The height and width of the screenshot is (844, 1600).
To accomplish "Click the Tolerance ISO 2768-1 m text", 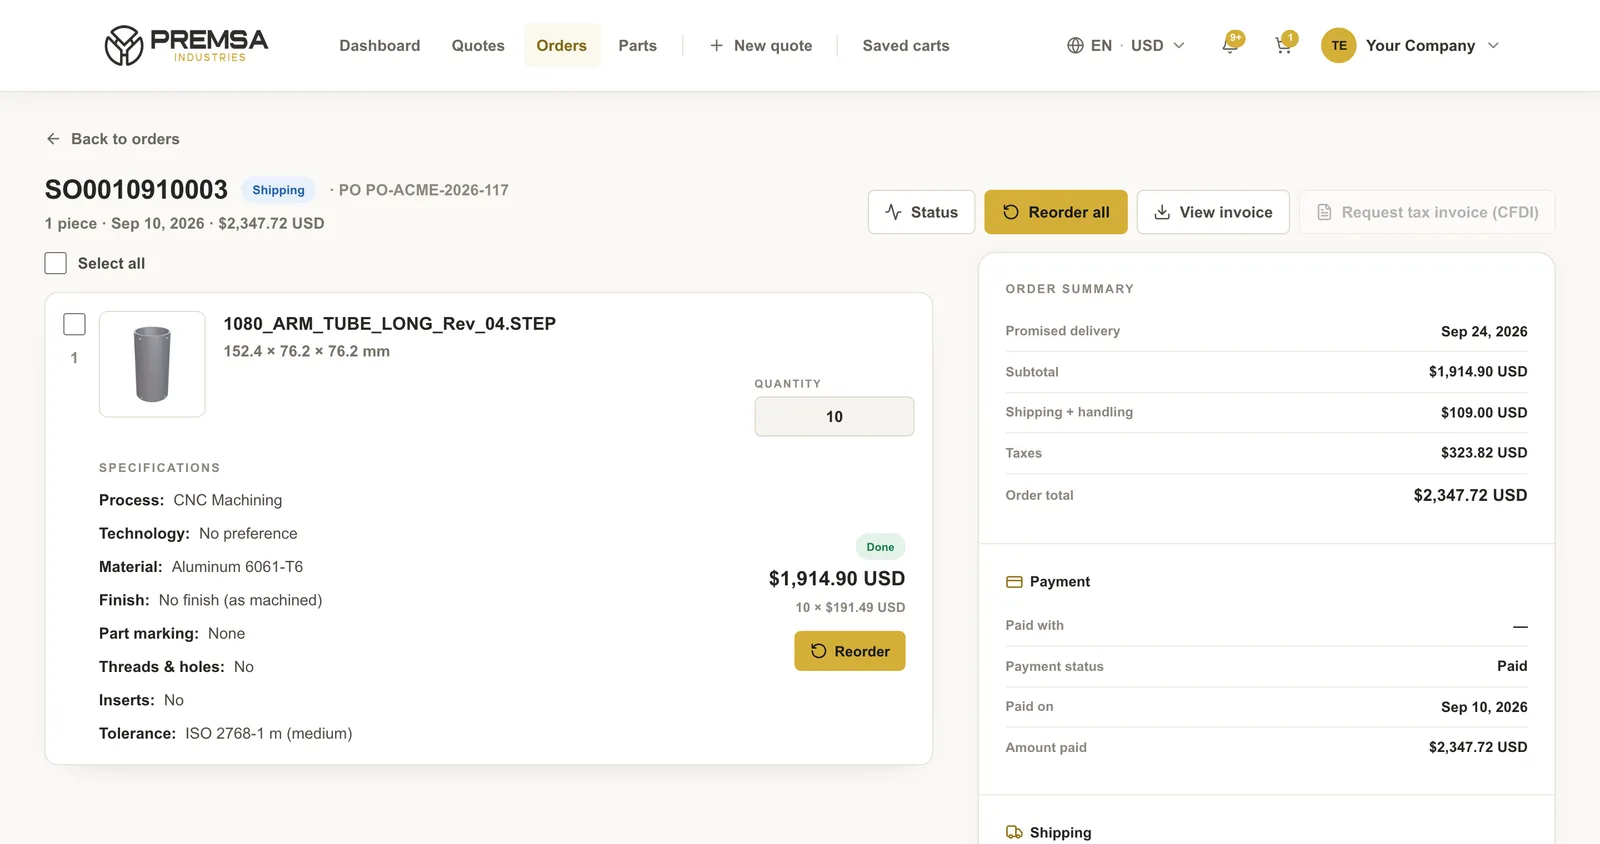I will click(x=226, y=734).
